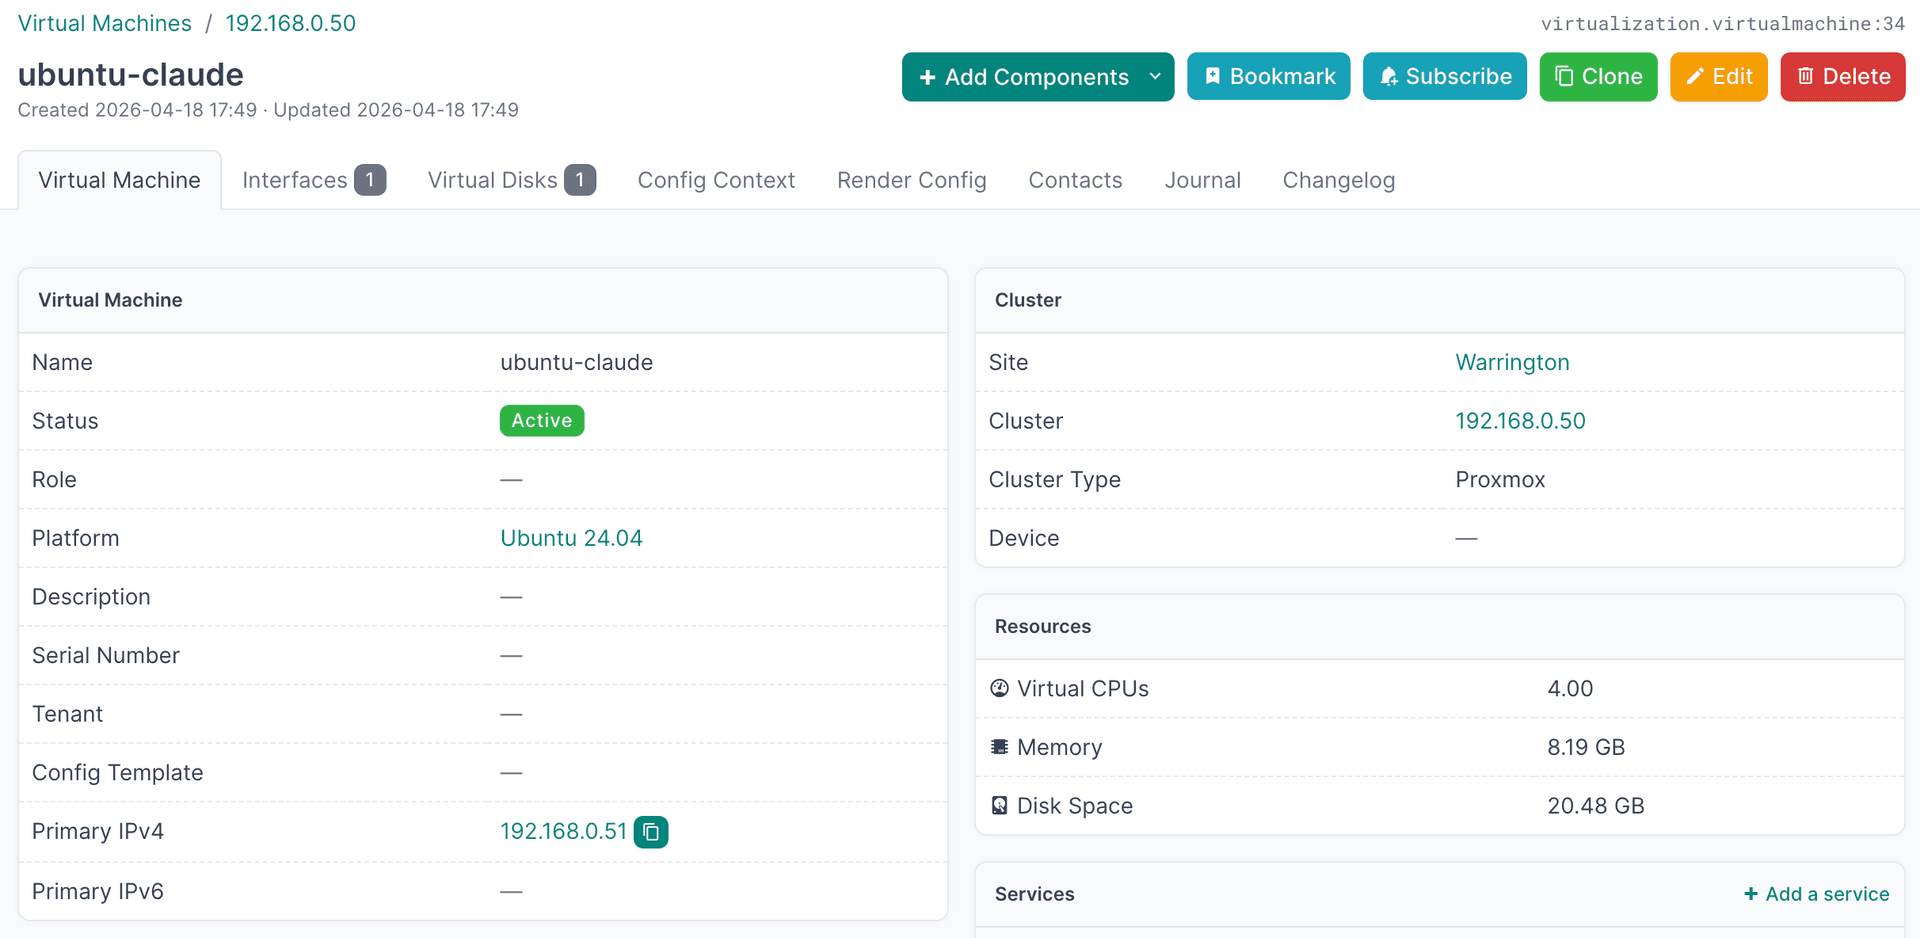1920x938 pixels.
Task: Switch to the Virtual Machine tab
Action: pyautogui.click(x=120, y=180)
